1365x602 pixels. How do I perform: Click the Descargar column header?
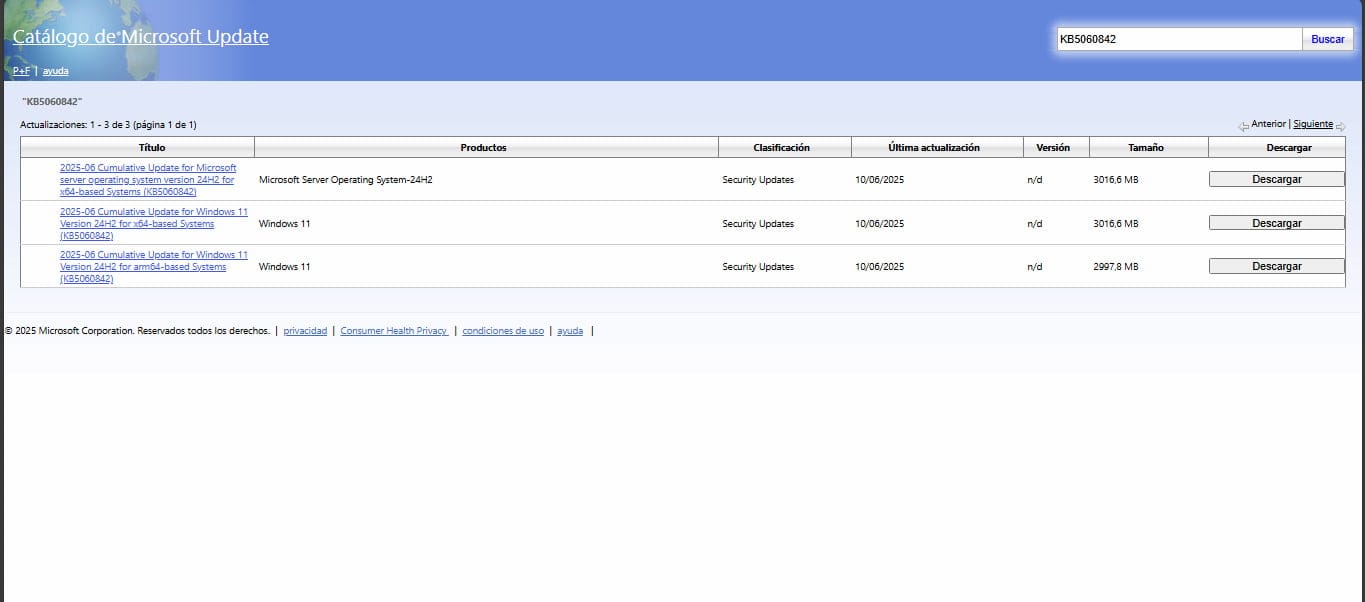coord(1277,147)
